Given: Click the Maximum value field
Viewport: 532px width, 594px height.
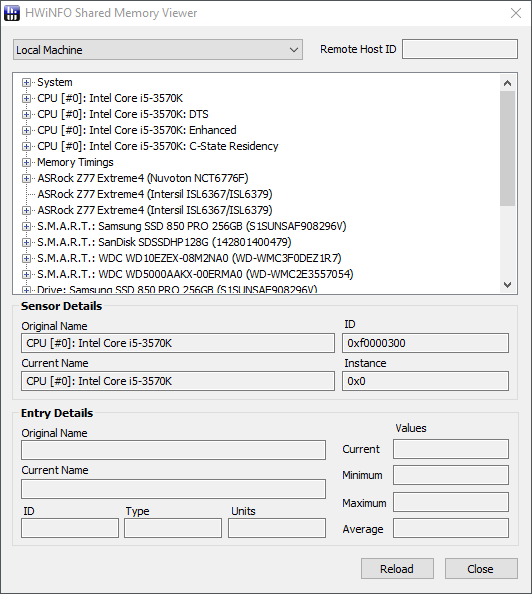Looking at the screenshot, I should 451,502.
